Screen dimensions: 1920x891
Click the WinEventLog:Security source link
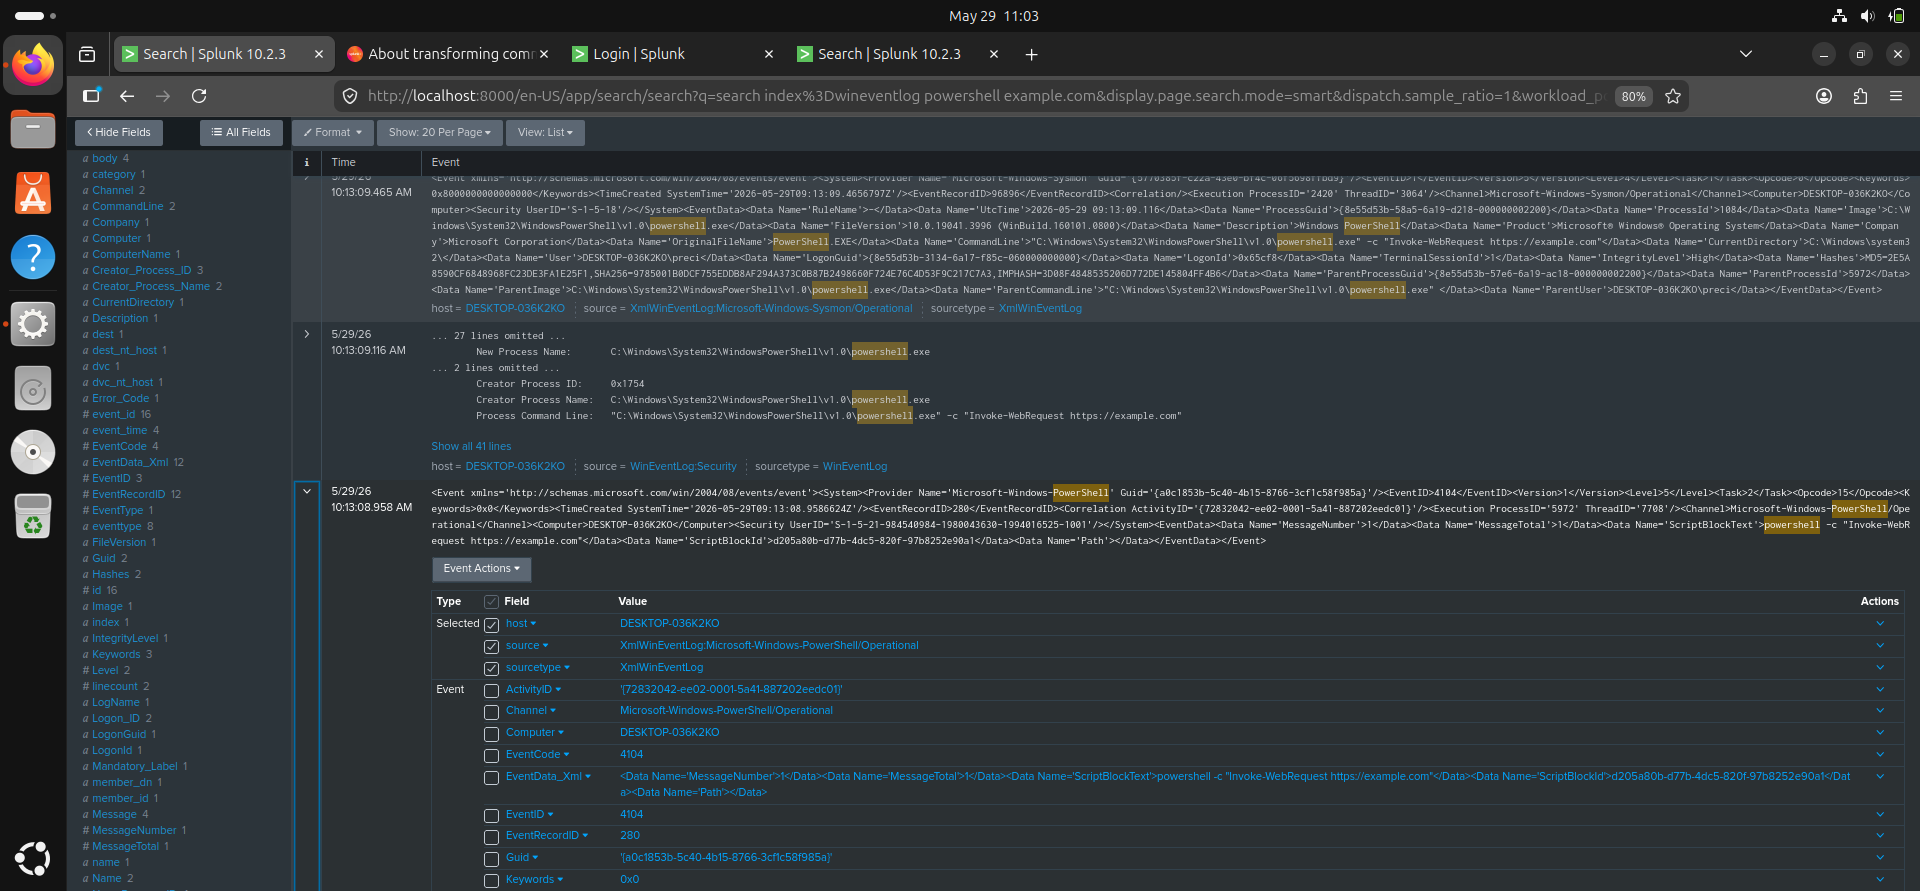(683, 466)
